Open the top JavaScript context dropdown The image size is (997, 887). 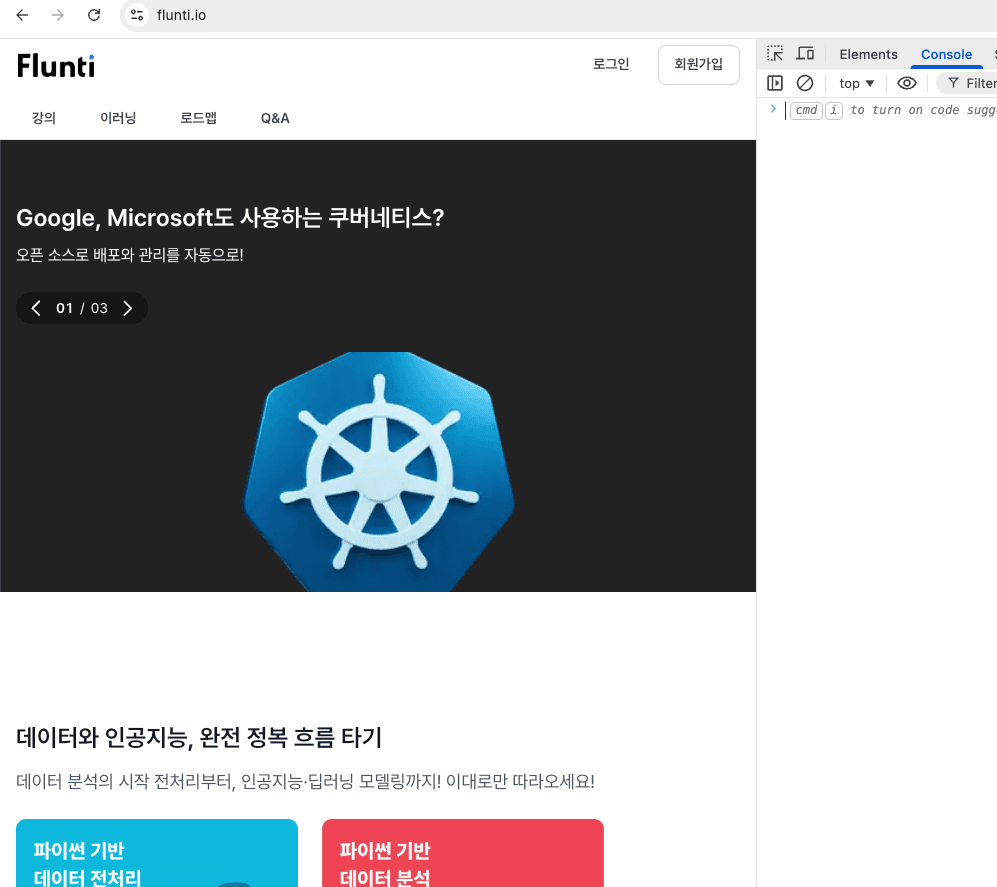click(856, 83)
